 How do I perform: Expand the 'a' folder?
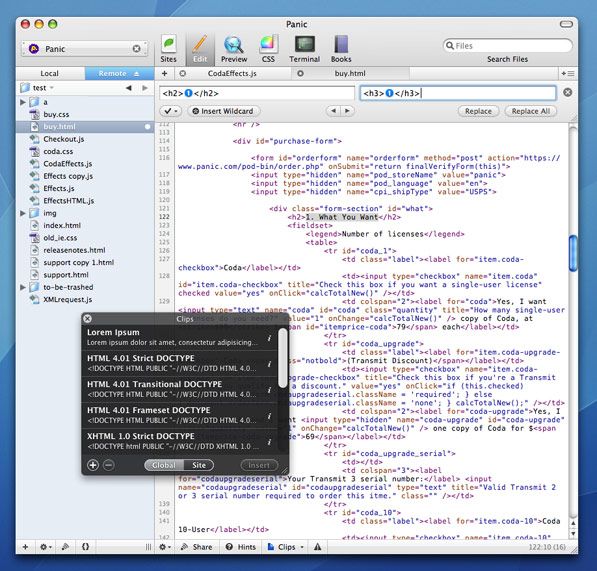click(x=23, y=102)
